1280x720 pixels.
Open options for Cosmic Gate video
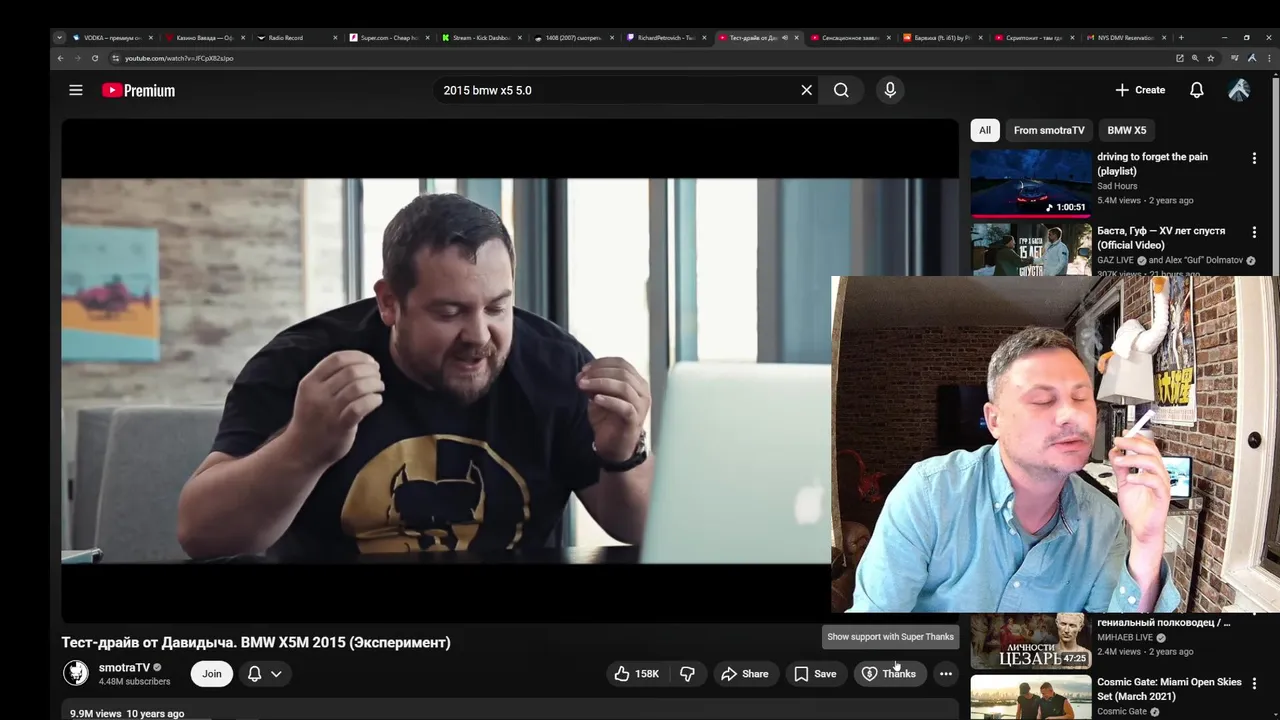[x=1254, y=683]
